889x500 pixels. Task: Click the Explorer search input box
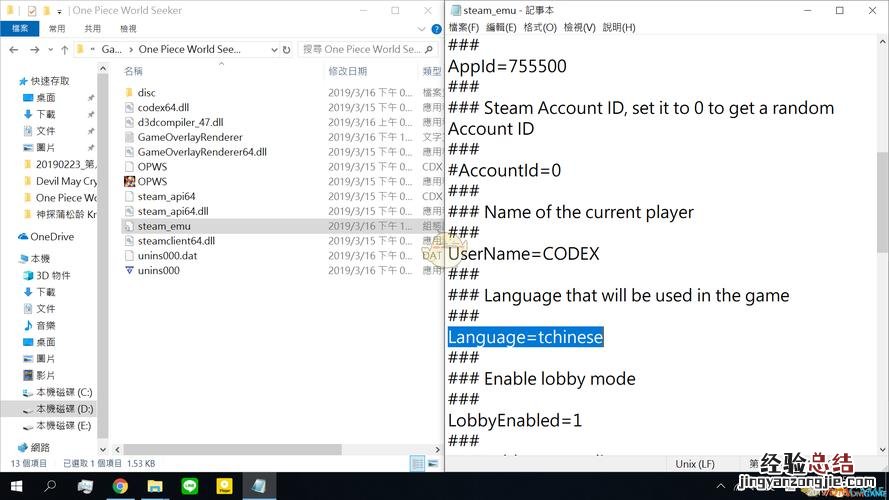(x=365, y=49)
